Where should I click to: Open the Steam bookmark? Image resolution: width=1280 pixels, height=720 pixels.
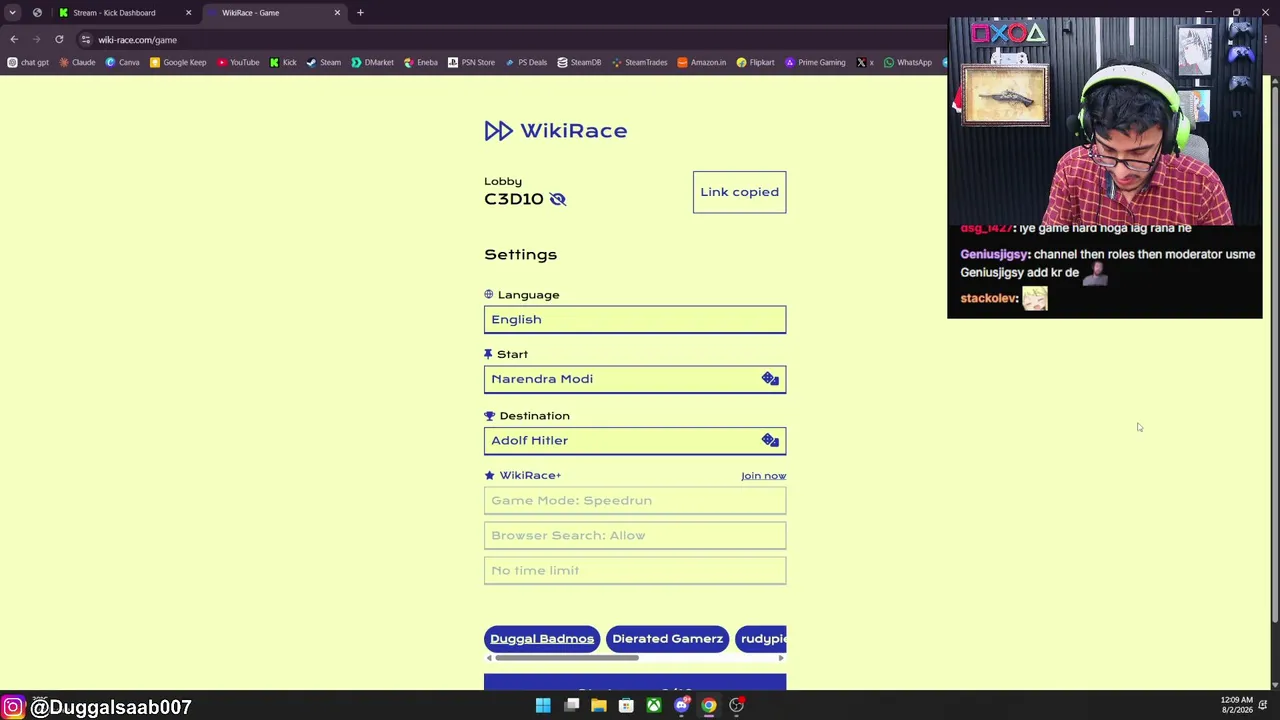click(323, 63)
